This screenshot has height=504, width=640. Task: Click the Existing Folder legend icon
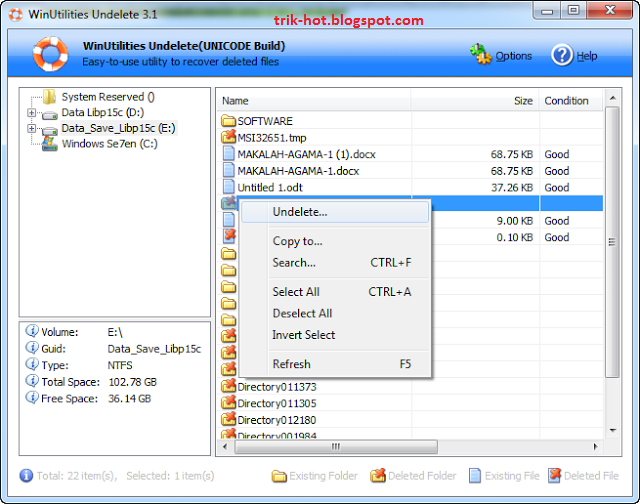[279, 476]
